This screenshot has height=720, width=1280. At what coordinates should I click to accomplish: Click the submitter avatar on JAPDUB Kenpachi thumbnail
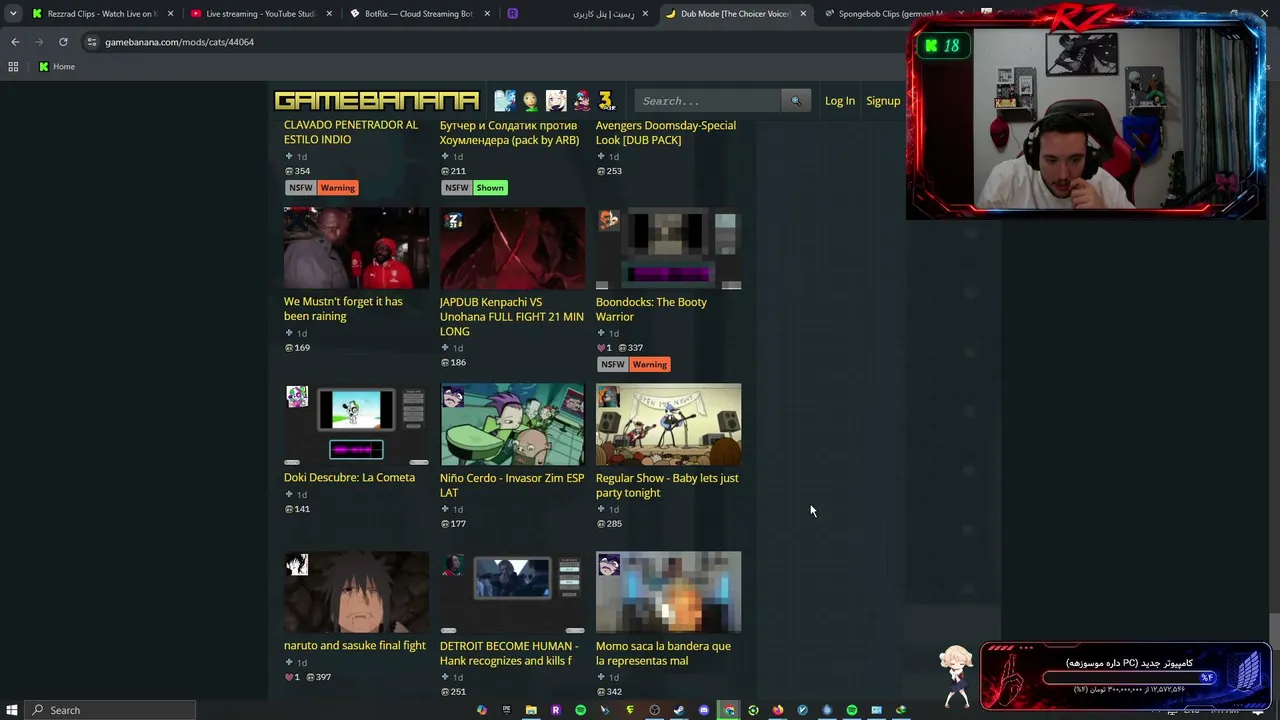453,221
